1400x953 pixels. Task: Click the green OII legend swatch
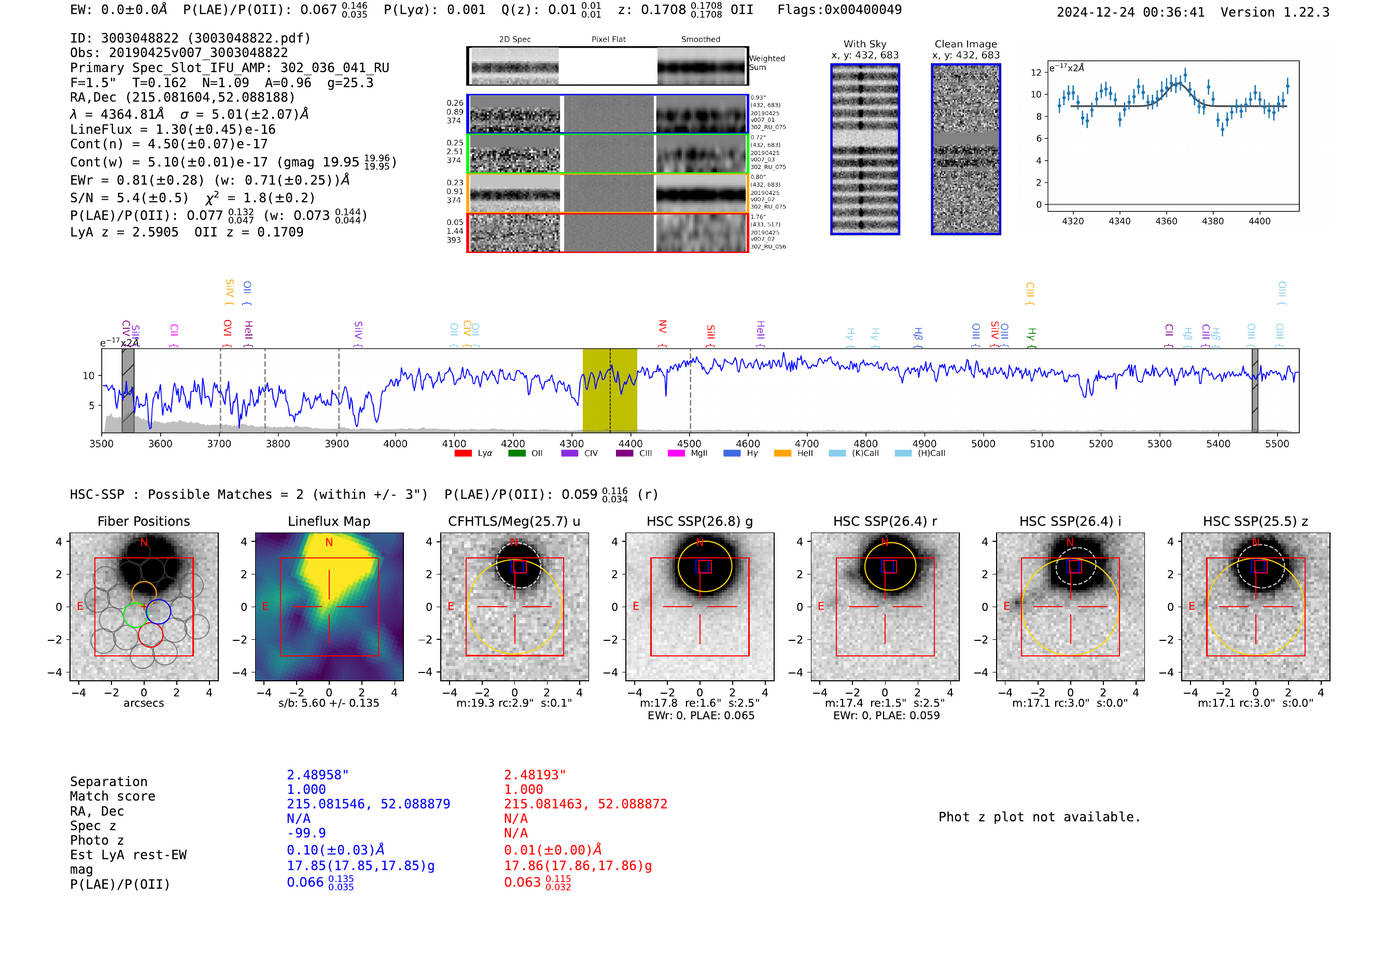point(516,453)
